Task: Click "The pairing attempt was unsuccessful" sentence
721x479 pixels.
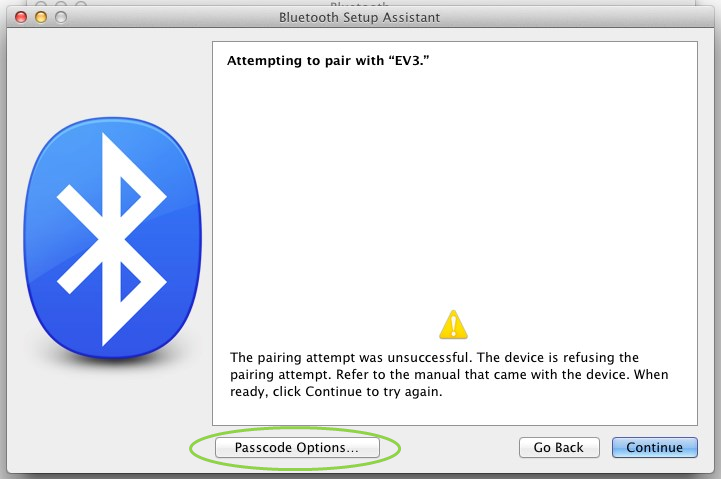Action: (x=359, y=357)
